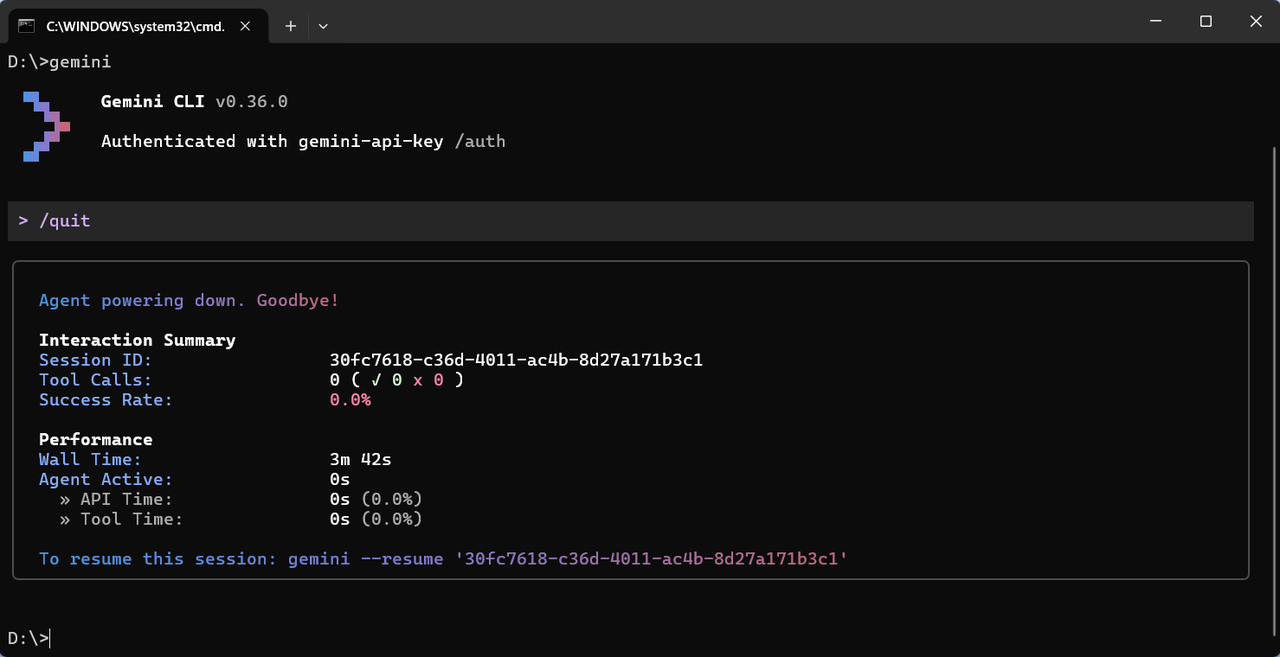
Task: Click the 'Session ID:' label
Action: (x=95, y=360)
